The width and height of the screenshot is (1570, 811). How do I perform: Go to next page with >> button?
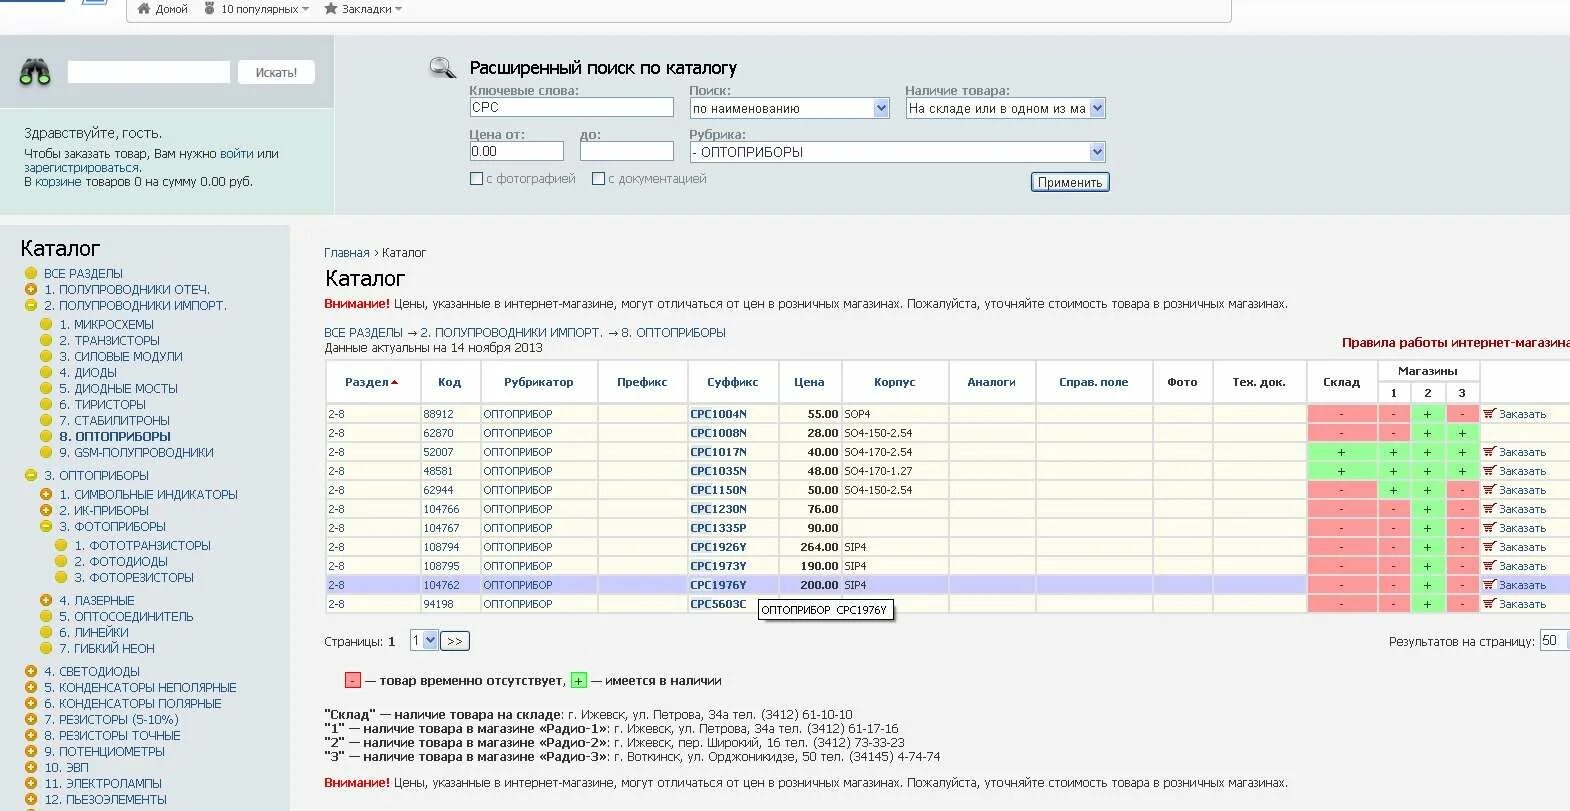[x=455, y=641]
